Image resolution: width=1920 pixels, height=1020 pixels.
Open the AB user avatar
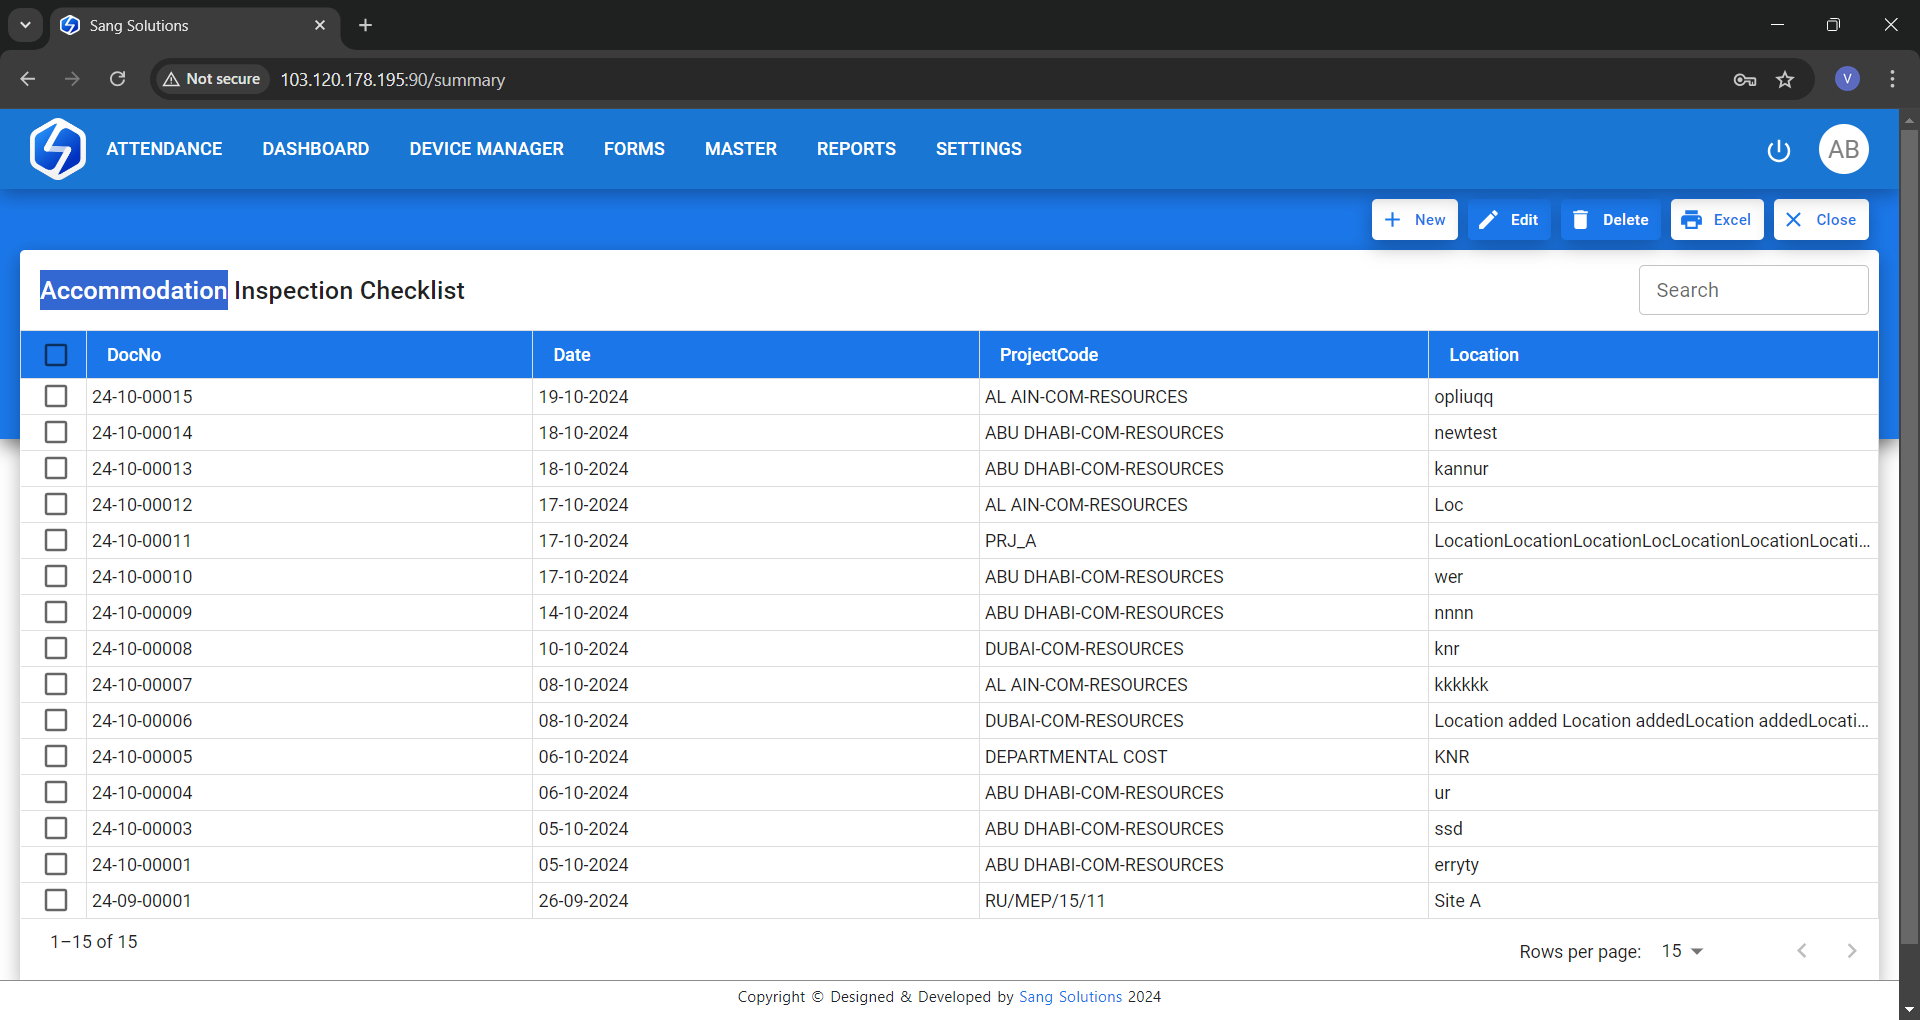click(x=1843, y=149)
